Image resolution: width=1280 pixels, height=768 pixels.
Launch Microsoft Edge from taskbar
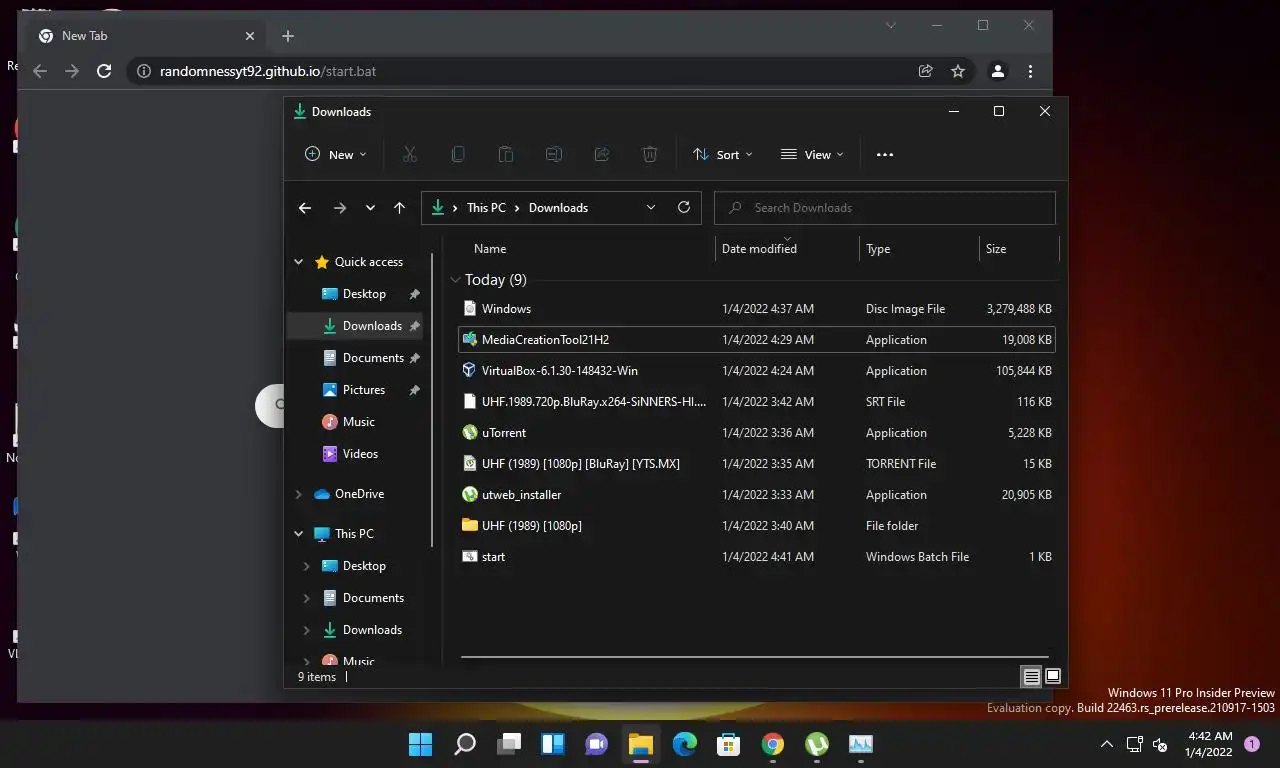(x=685, y=744)
